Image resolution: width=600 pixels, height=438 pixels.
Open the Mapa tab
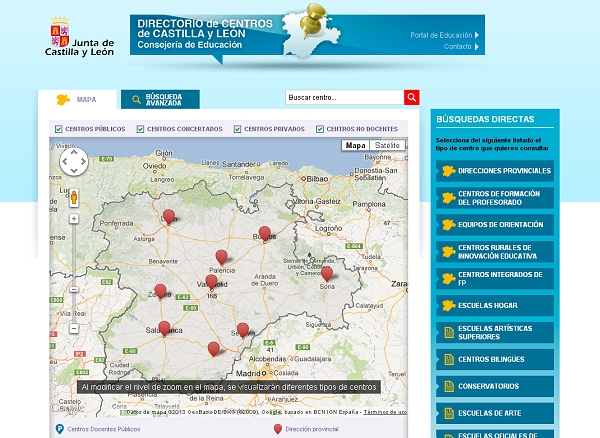[77, 99]
